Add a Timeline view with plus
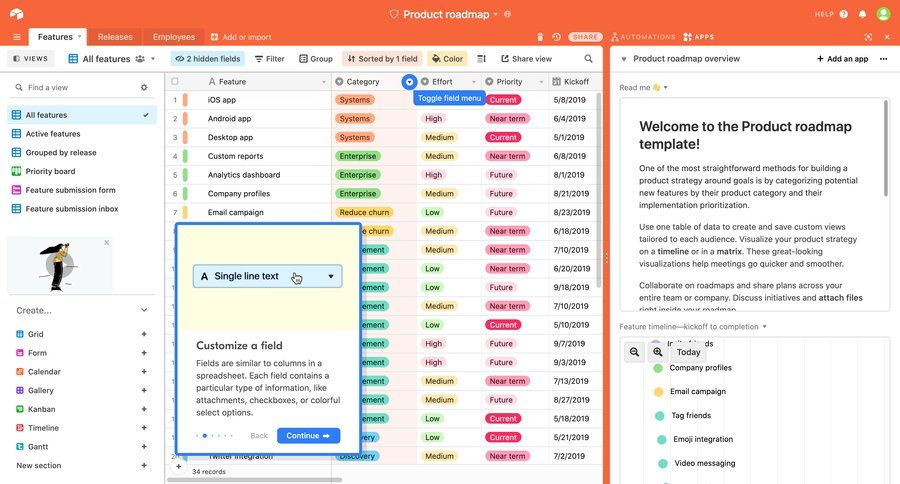This screenshot has height=484, width=900. click(144, 428)
